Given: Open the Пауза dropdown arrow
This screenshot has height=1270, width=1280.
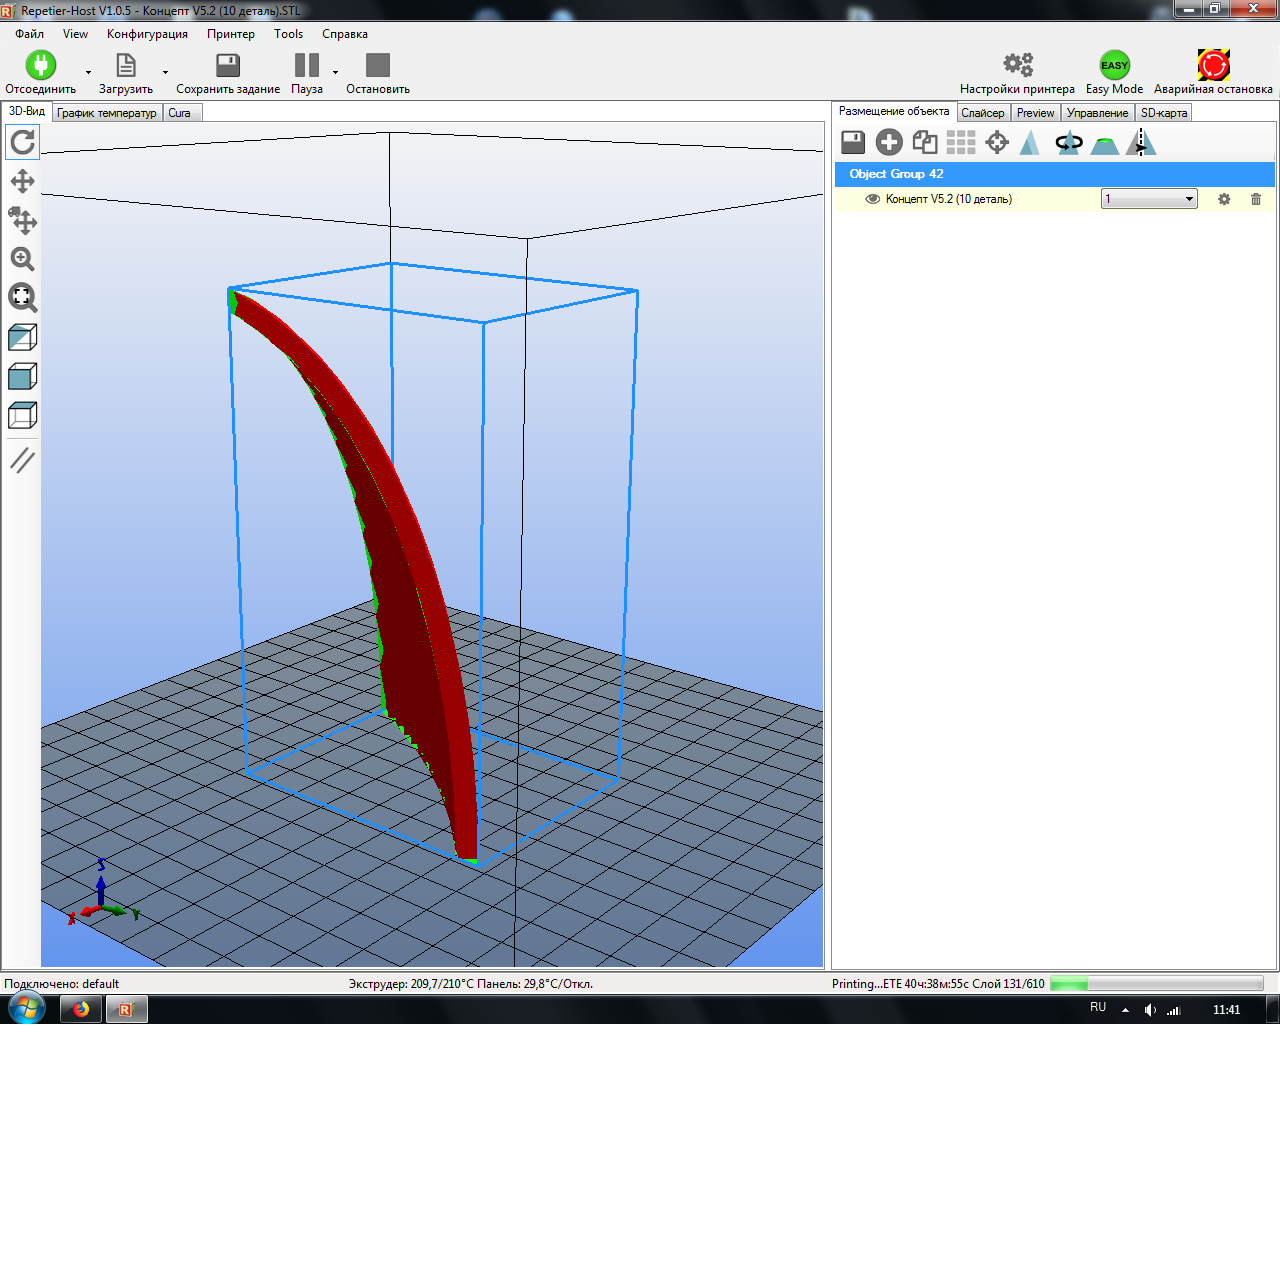Looking at the screenshot, I should click(333, 72).
